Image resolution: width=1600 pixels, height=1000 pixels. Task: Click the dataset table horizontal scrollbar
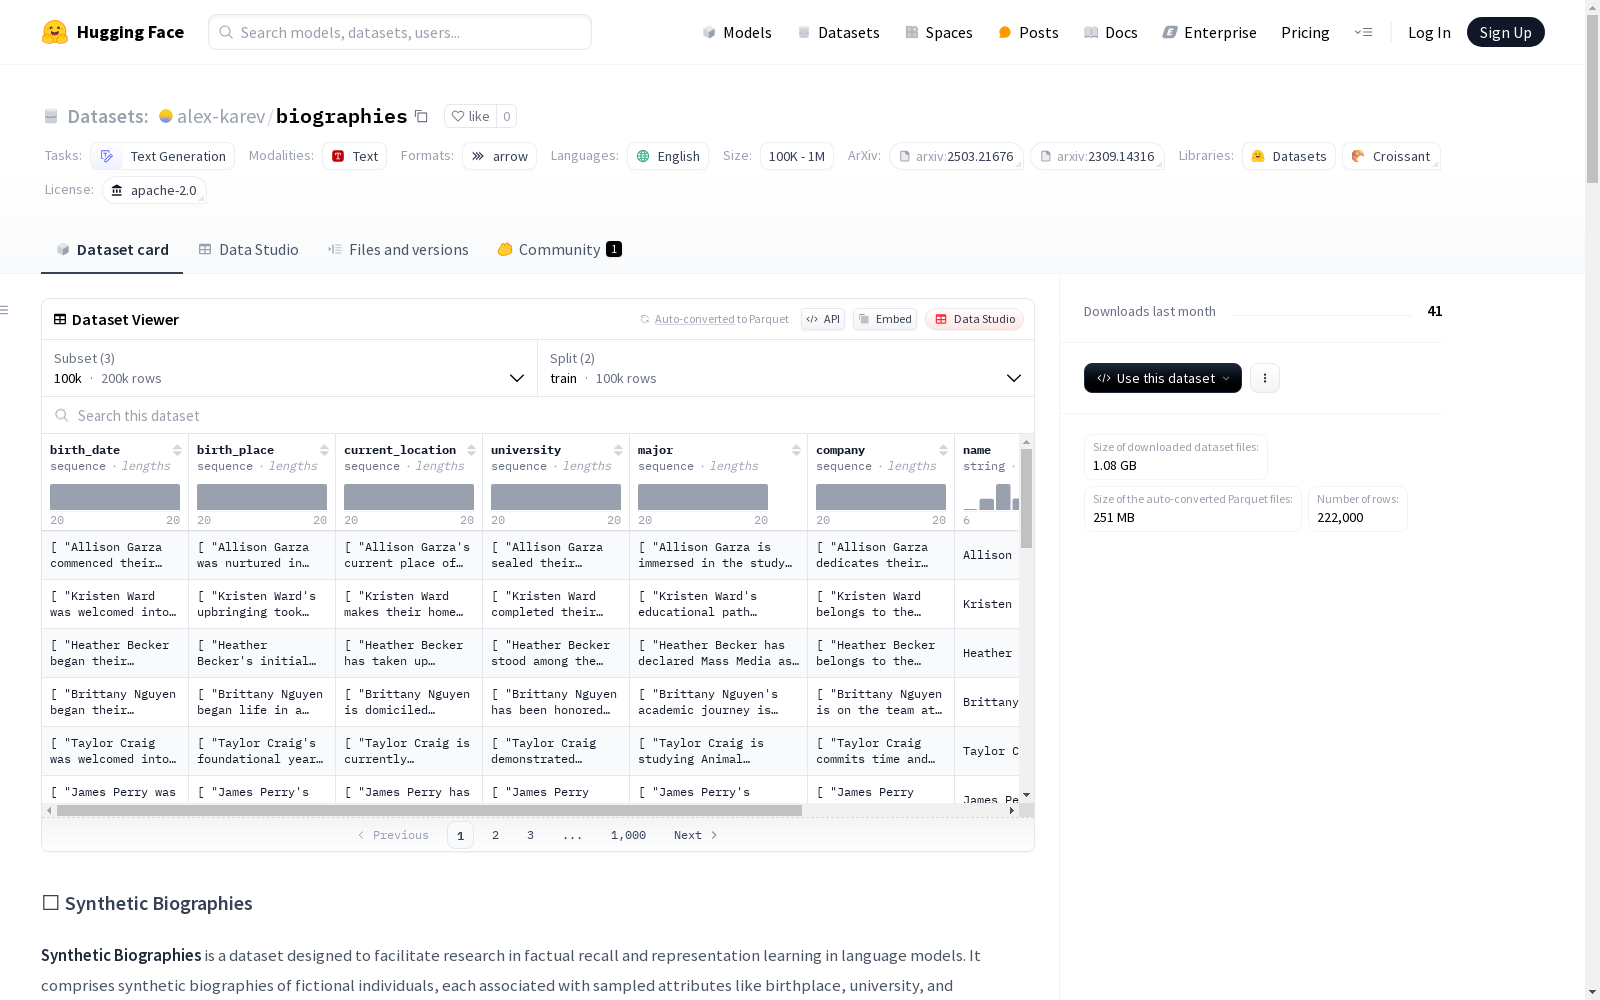(x=429, y=810)
